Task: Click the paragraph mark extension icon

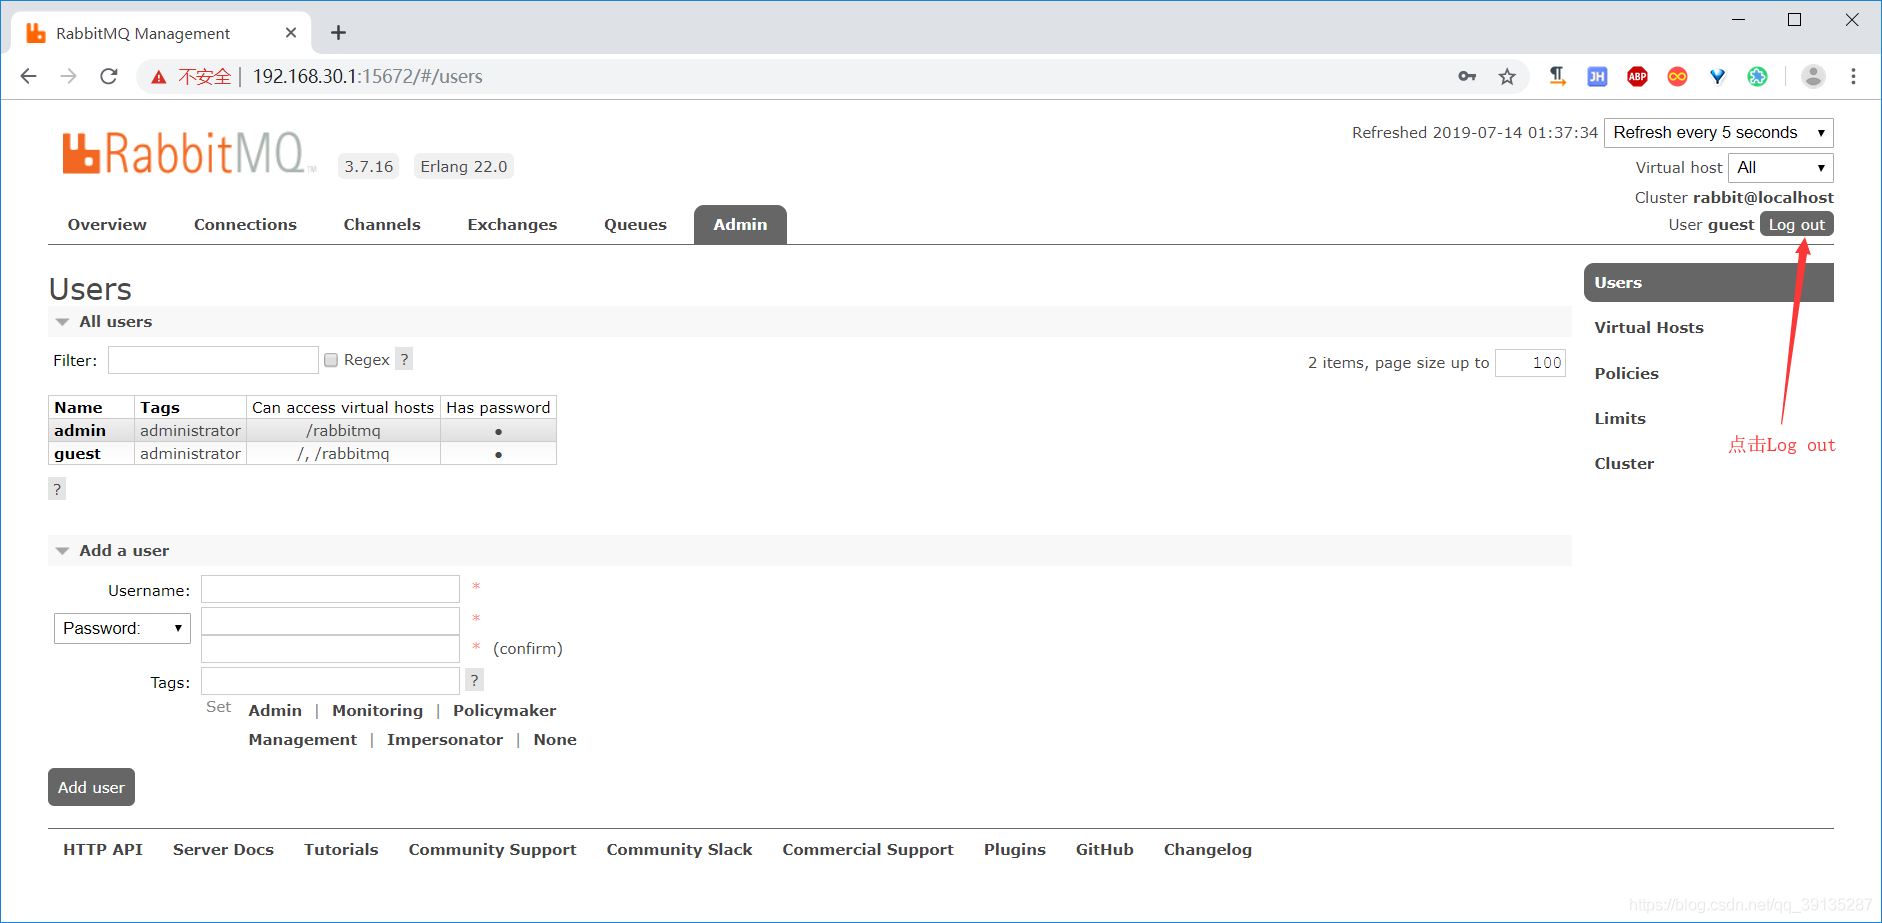Action: coord(1557,76)
